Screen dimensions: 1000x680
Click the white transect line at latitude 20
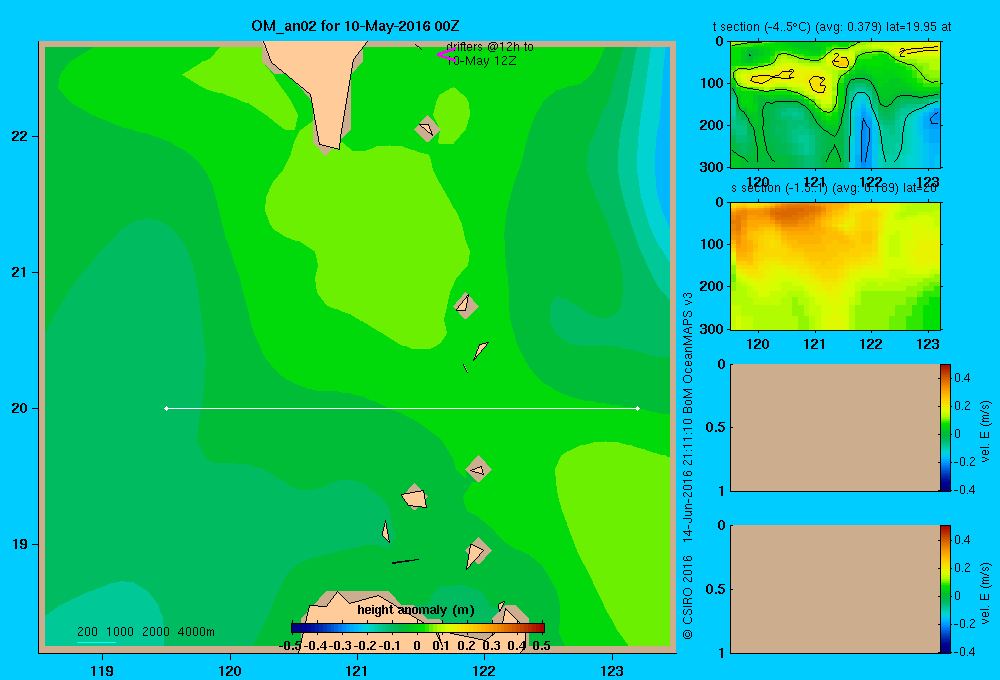point(402,408)
